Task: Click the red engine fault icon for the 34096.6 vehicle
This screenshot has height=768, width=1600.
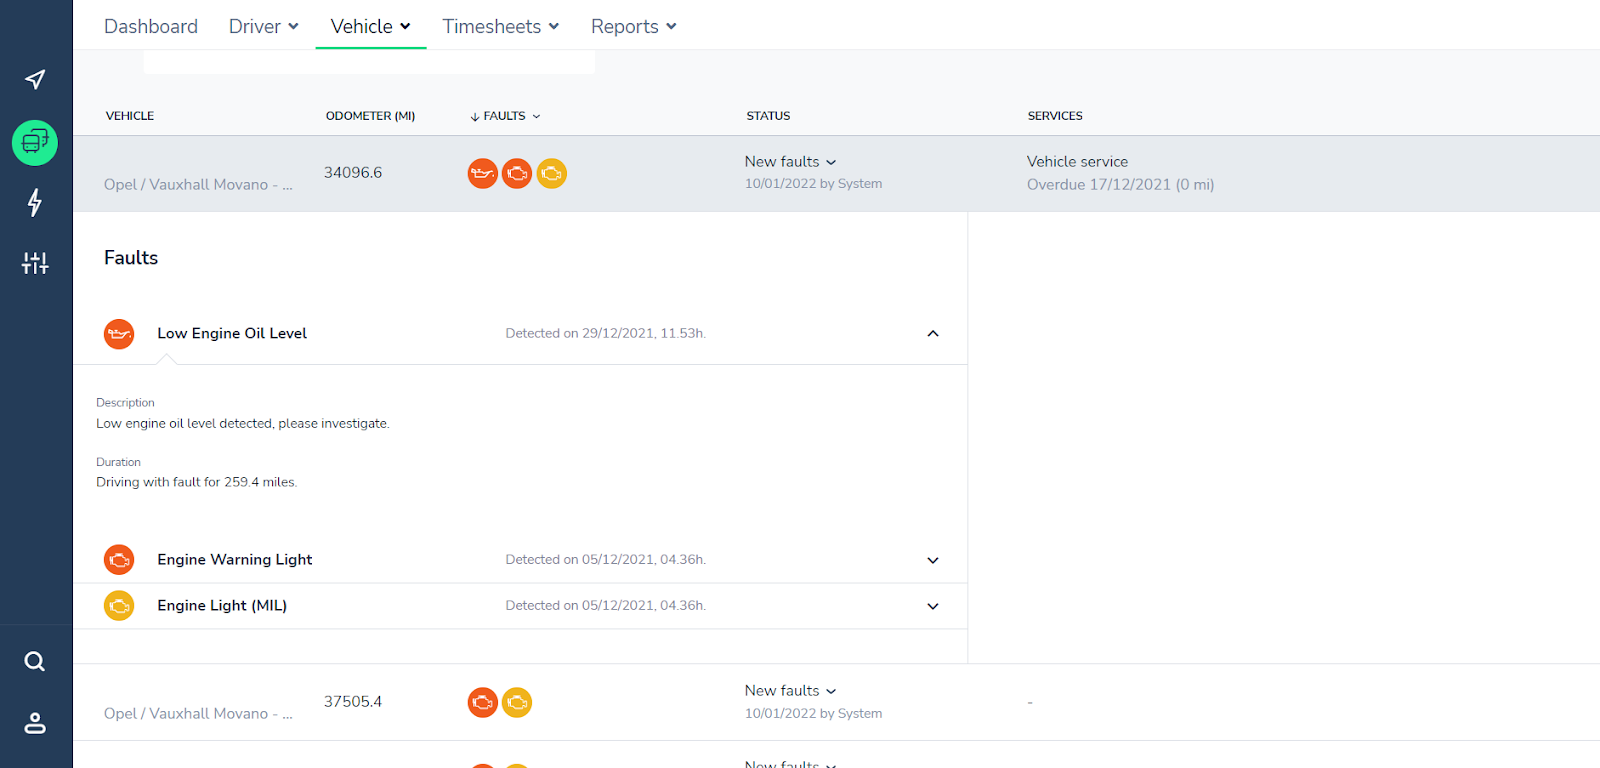Action: 517,173
